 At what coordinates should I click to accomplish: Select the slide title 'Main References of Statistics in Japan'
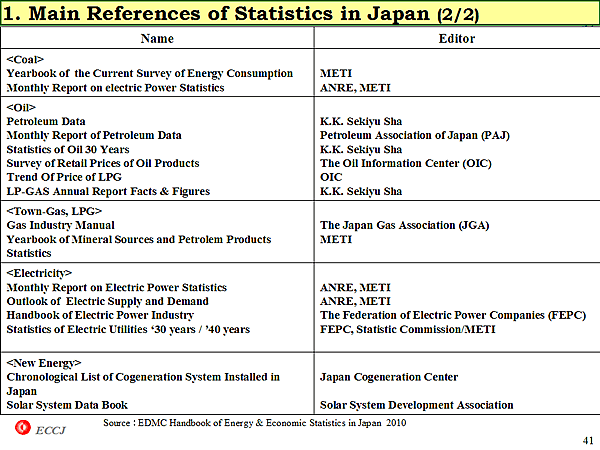[229, 13]
